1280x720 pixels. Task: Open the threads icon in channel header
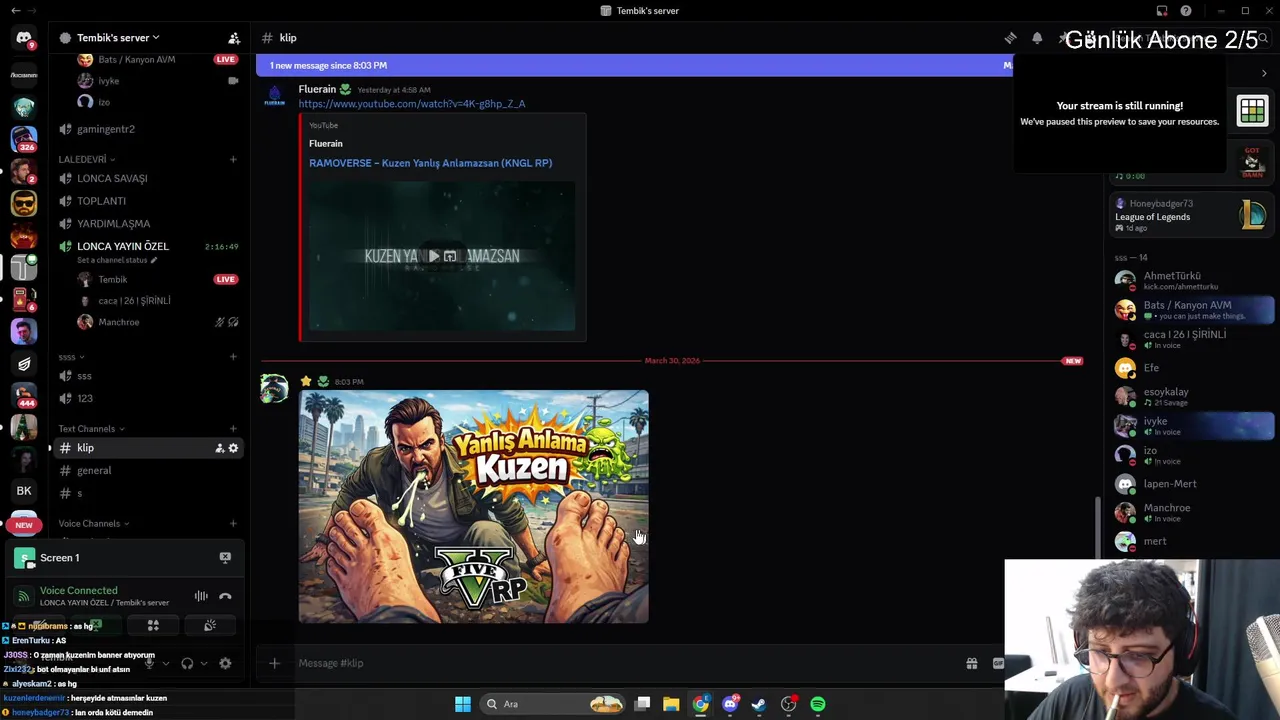(x=1011, y=38)
